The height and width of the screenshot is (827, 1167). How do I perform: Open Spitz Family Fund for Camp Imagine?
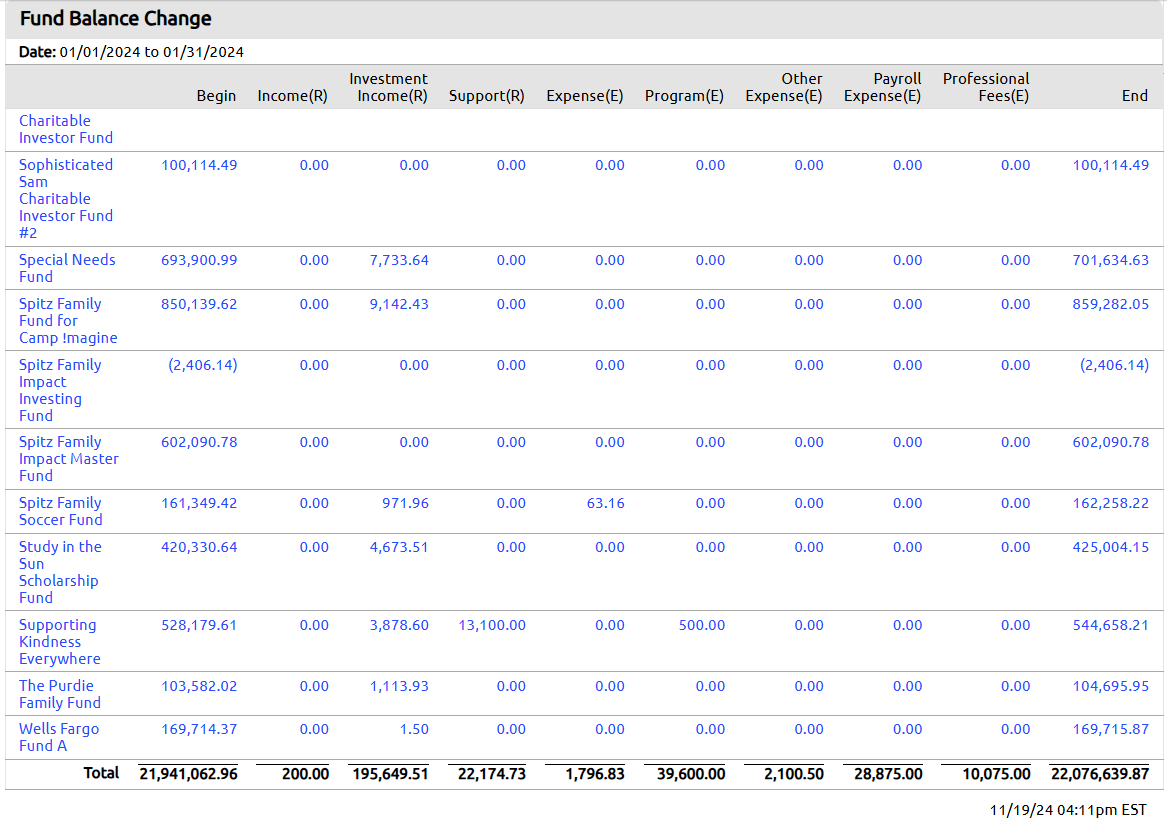(x=68, y=321)
